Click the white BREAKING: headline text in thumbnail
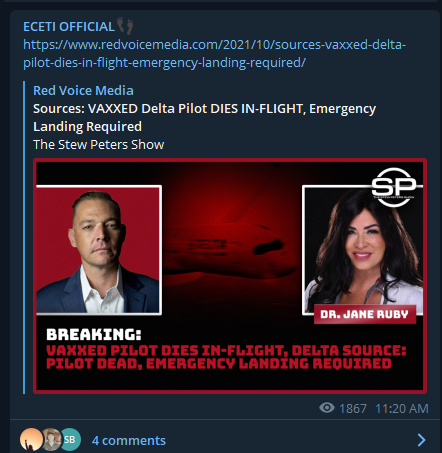The width and height of the screenshot is (442, 453). pos(94,334)
